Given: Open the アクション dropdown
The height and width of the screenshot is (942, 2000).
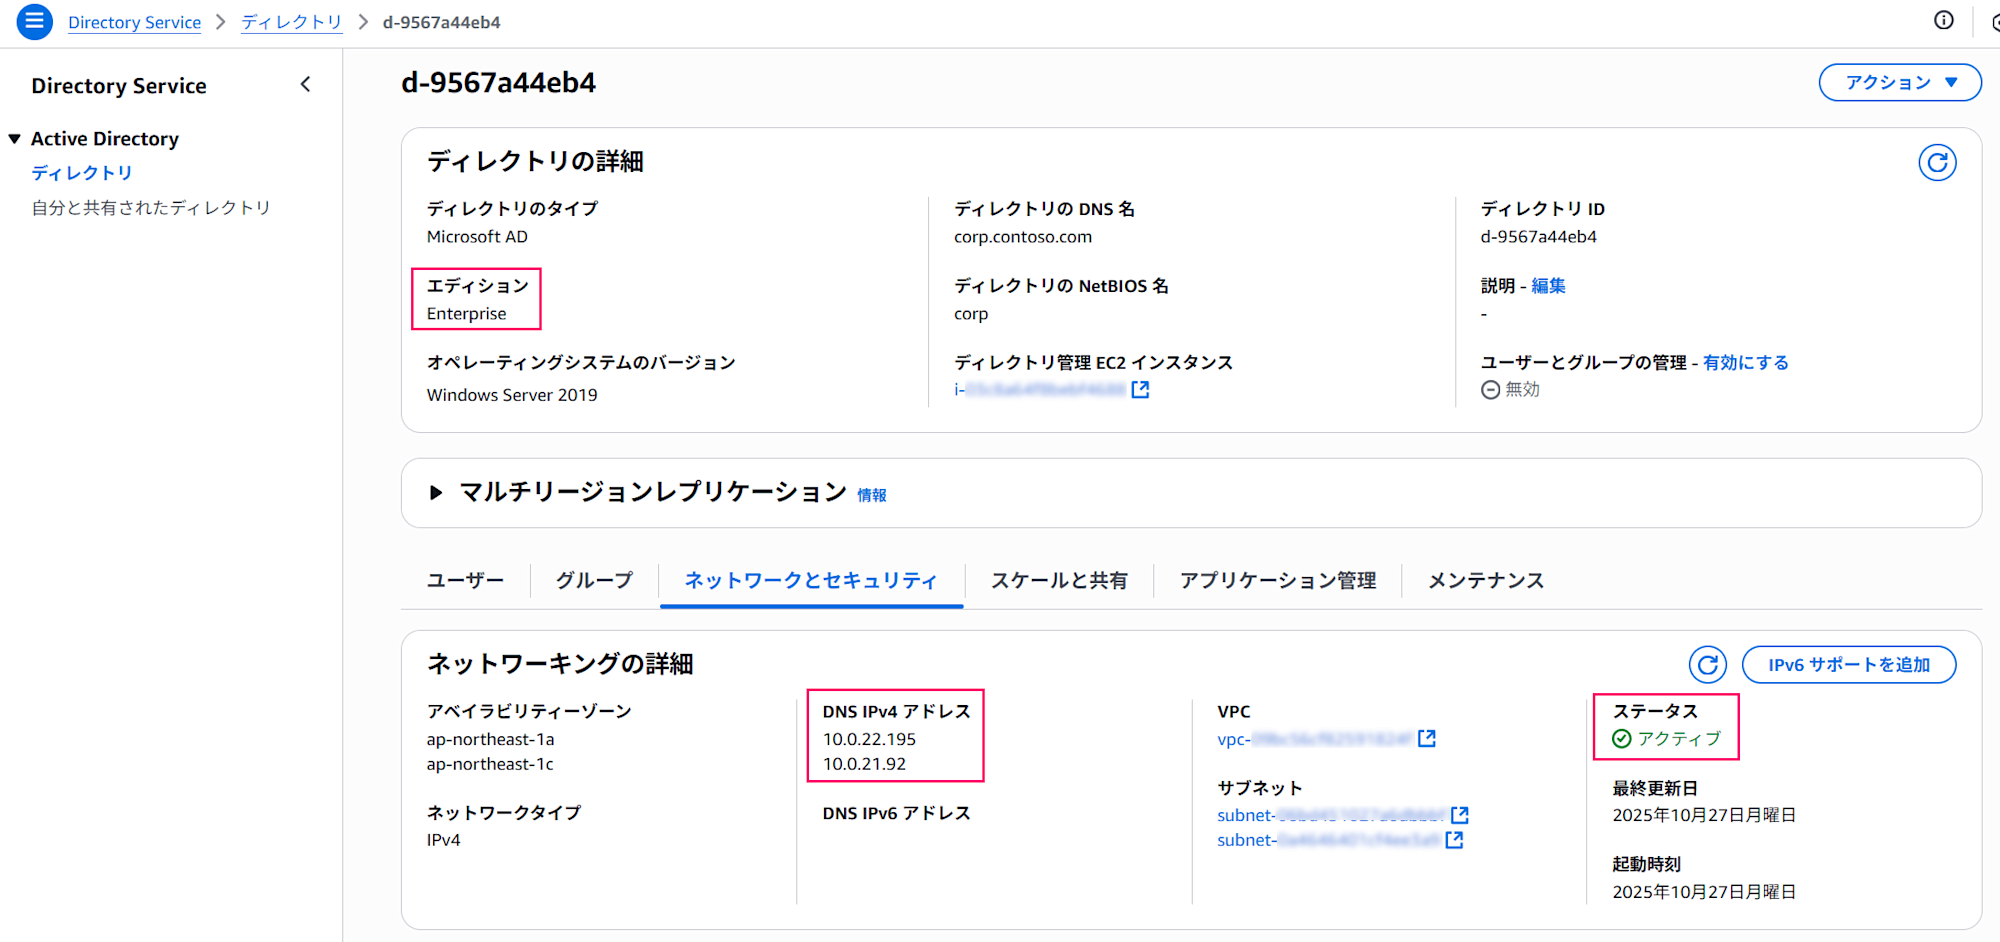Looking at the screenshot, I should [x=1898, y=82].
